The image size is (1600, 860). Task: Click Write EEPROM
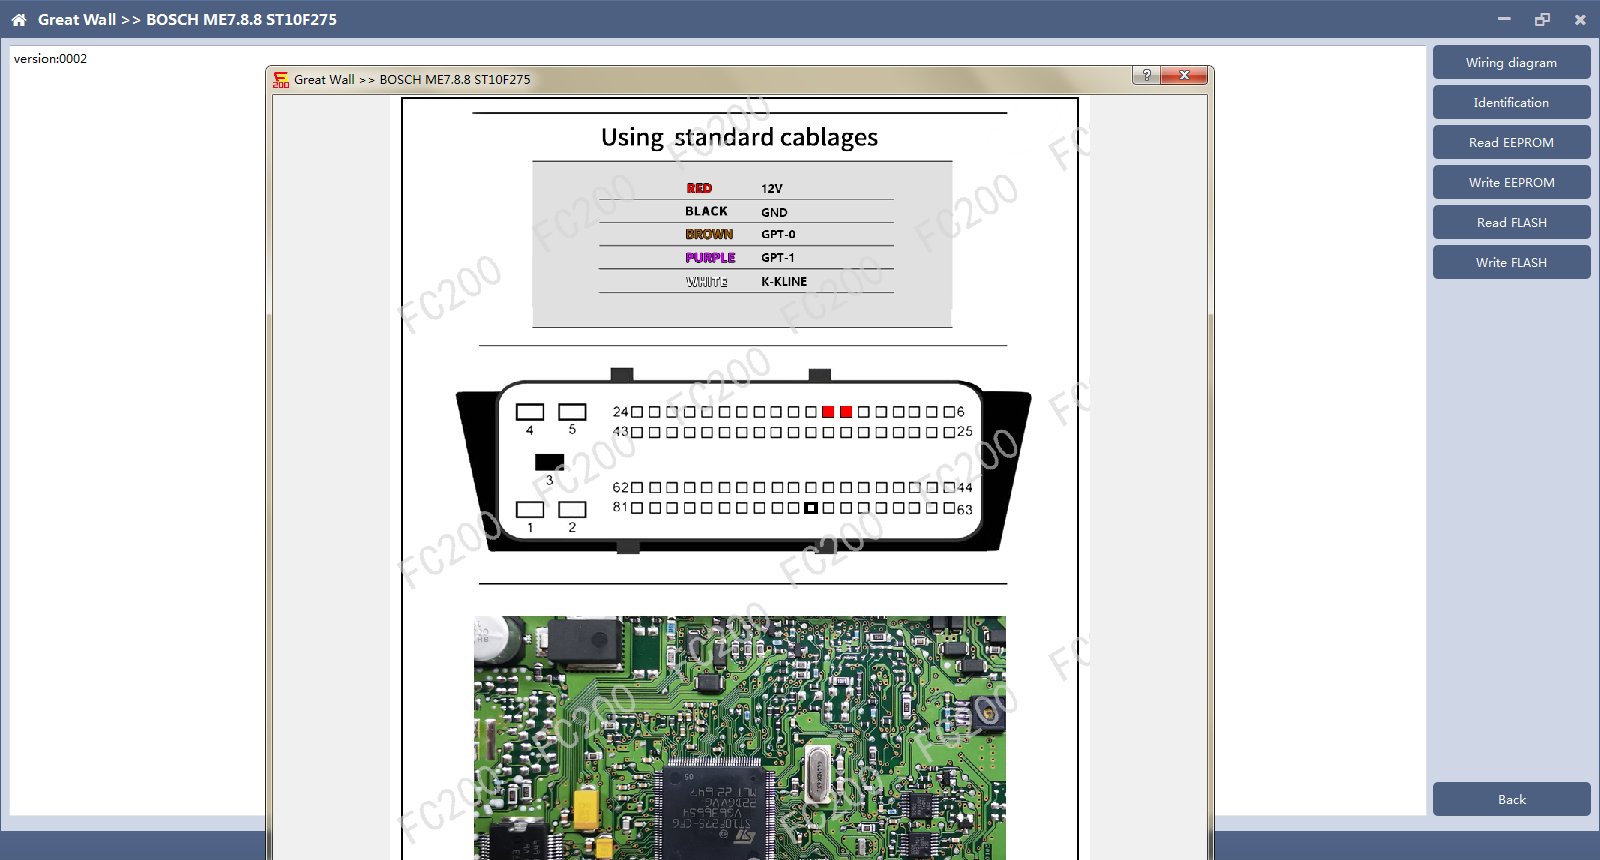(x=1511, y=182)
